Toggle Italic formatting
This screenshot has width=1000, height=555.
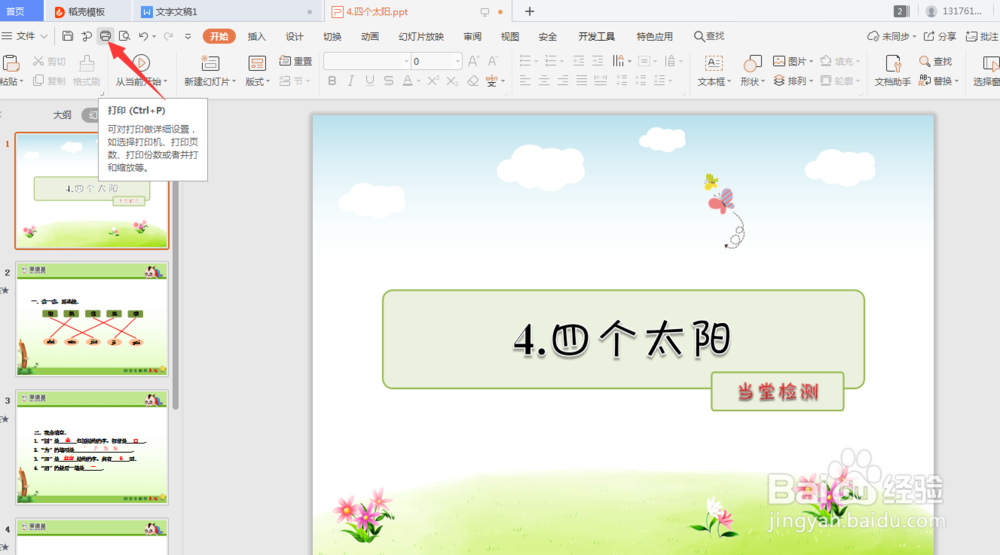tap(351, 81)
